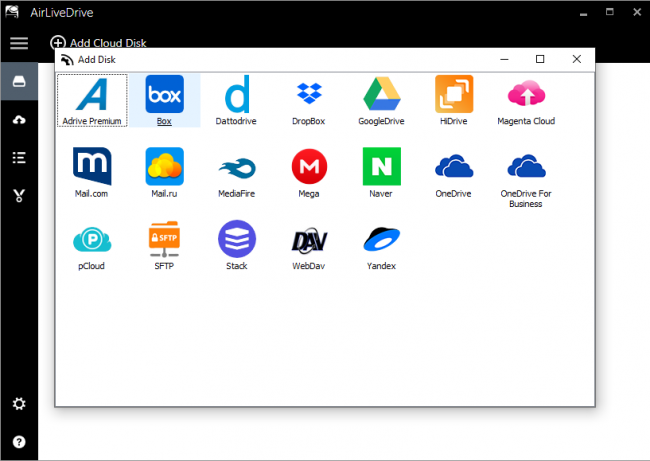Viewport: 650px width, 461px height.
Task: Select DropBox as the cloud disk
Action: (x=309, y=96)
